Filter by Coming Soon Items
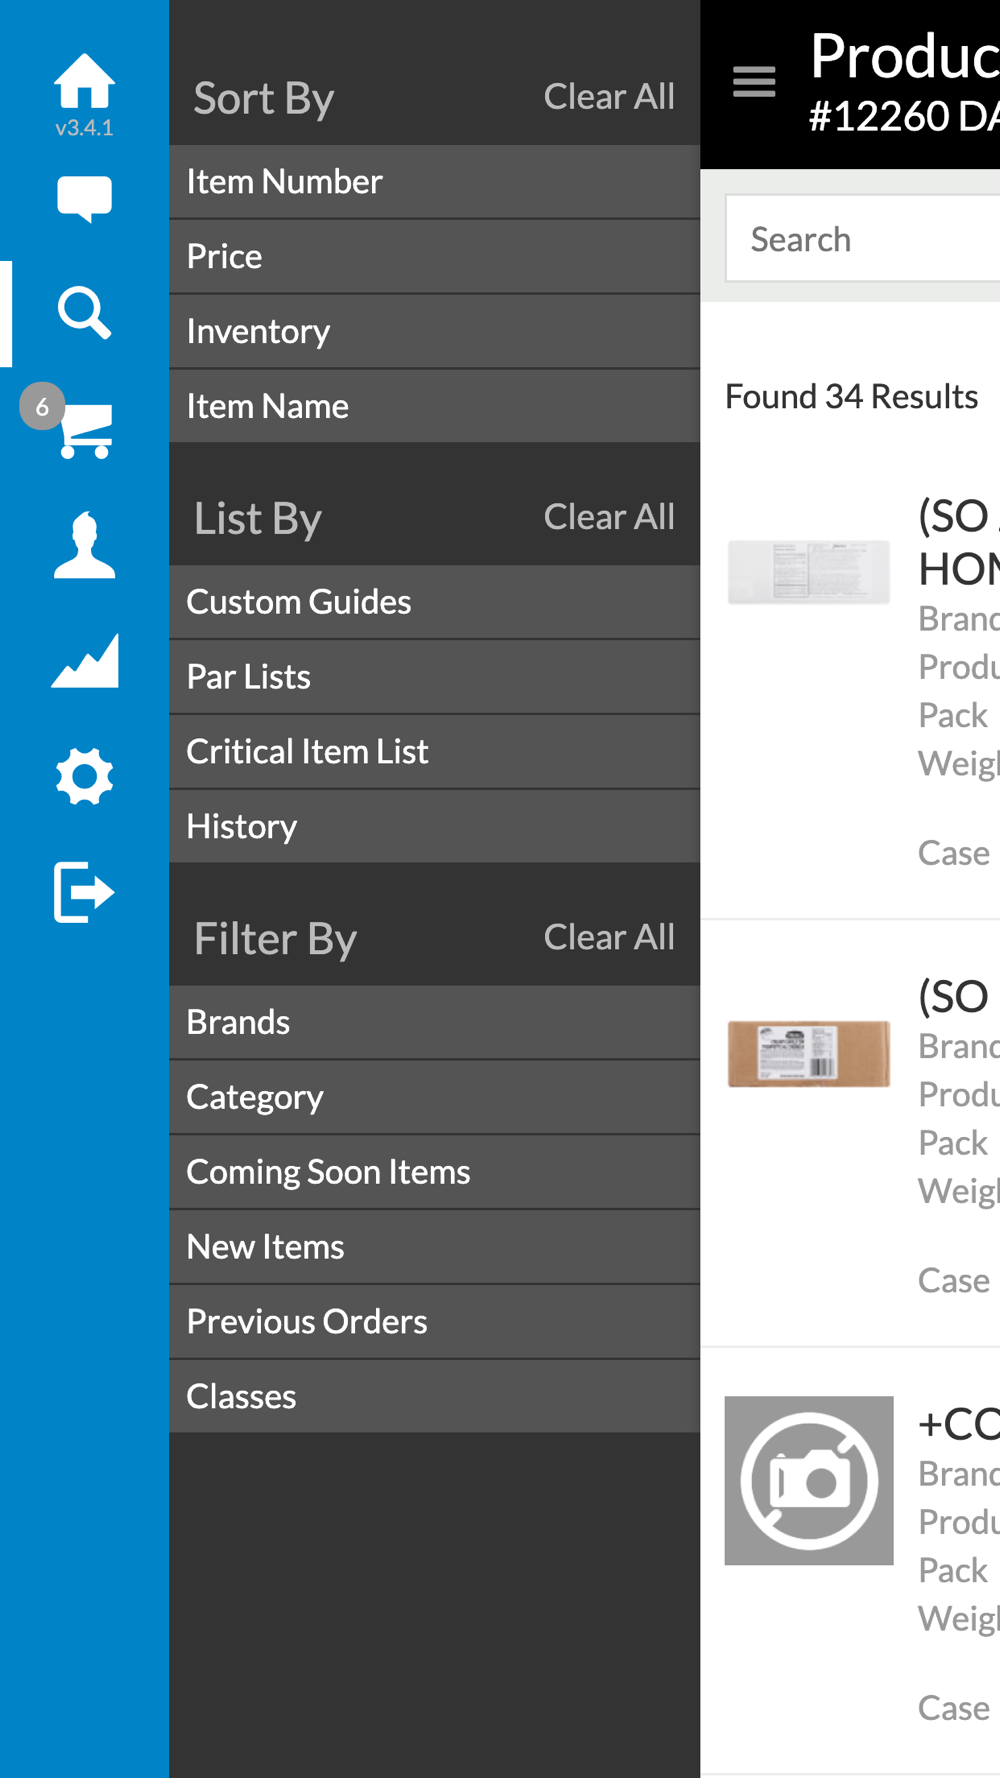1000x1778 pixels. (x=434, y=1172)
